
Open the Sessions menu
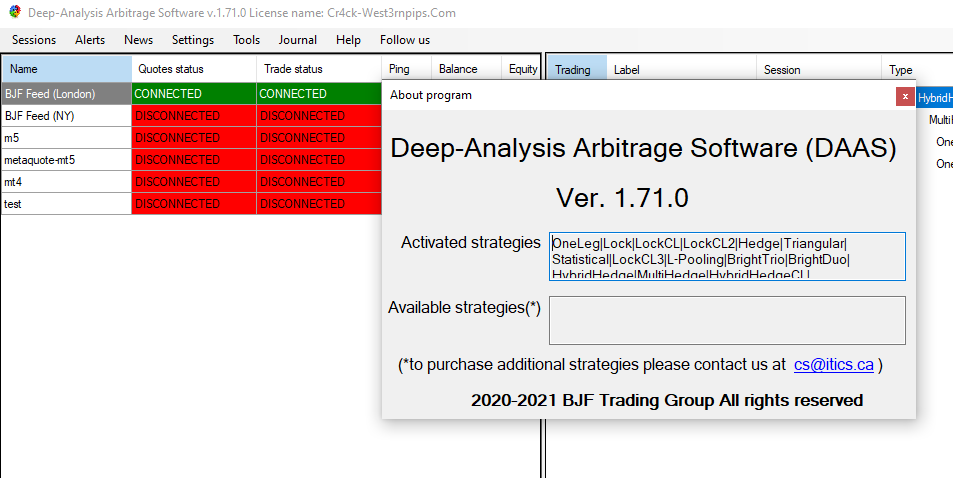34,40
